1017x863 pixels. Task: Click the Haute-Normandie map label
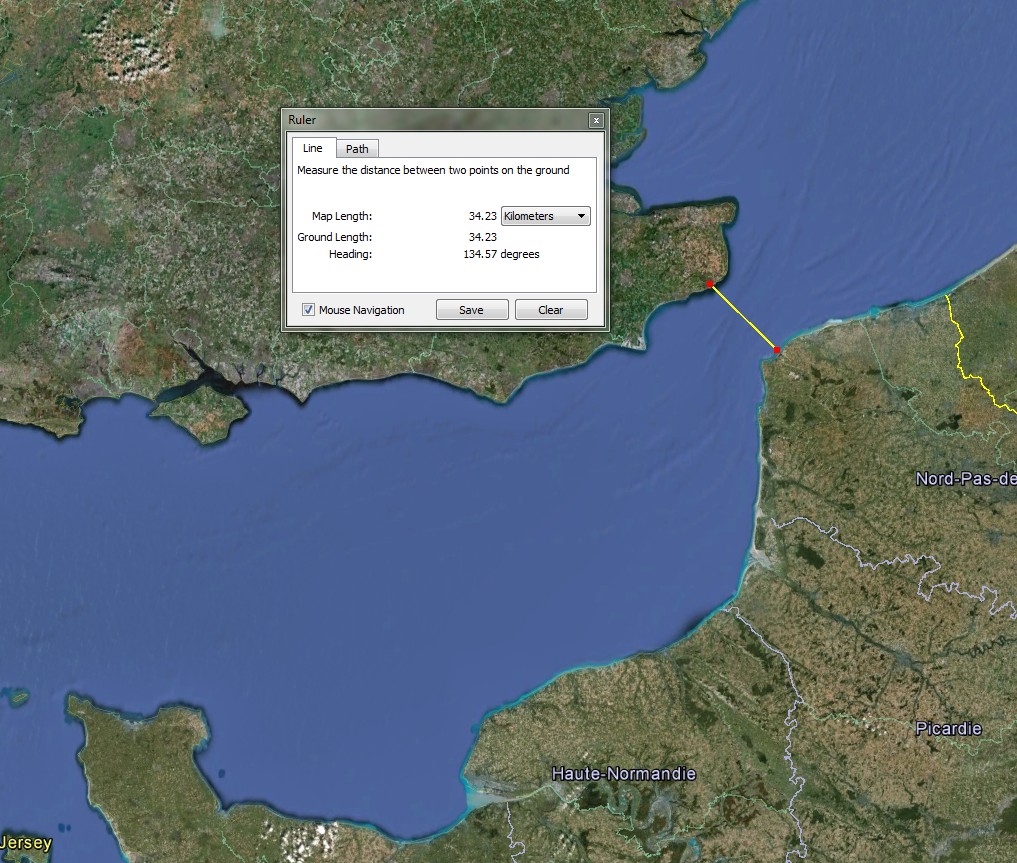[623, 773]
